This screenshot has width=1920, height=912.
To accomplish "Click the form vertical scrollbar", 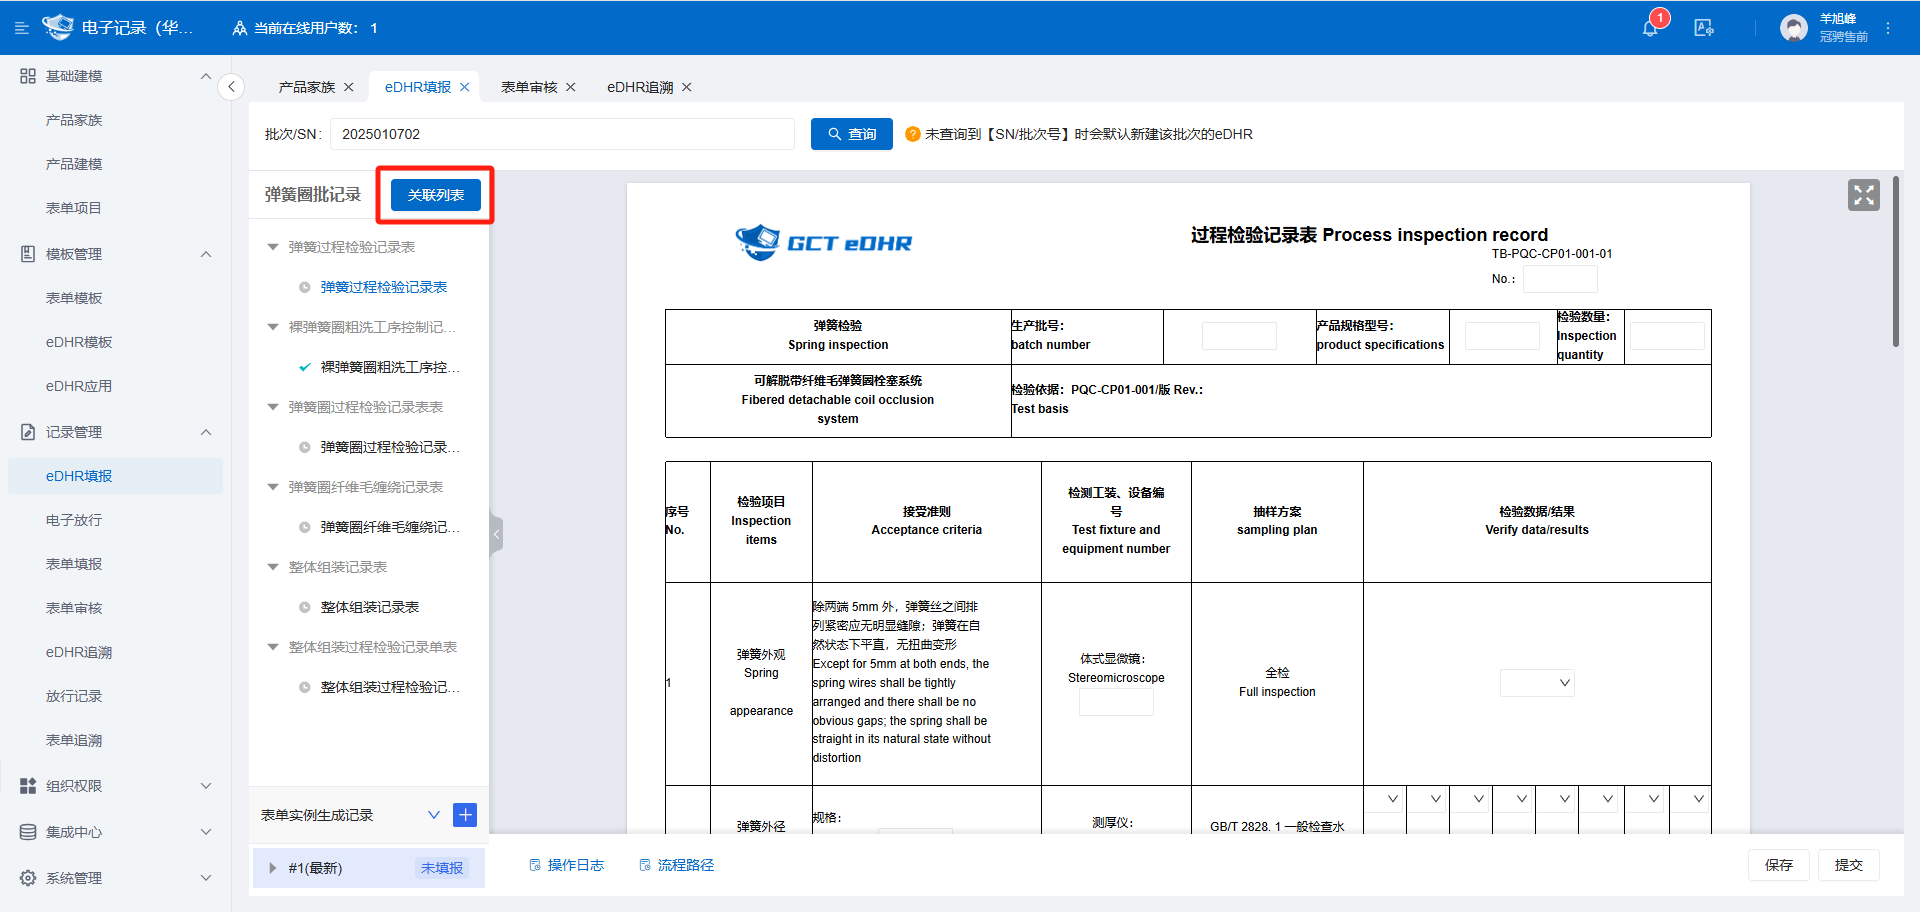I will (x=1896, y=262).
